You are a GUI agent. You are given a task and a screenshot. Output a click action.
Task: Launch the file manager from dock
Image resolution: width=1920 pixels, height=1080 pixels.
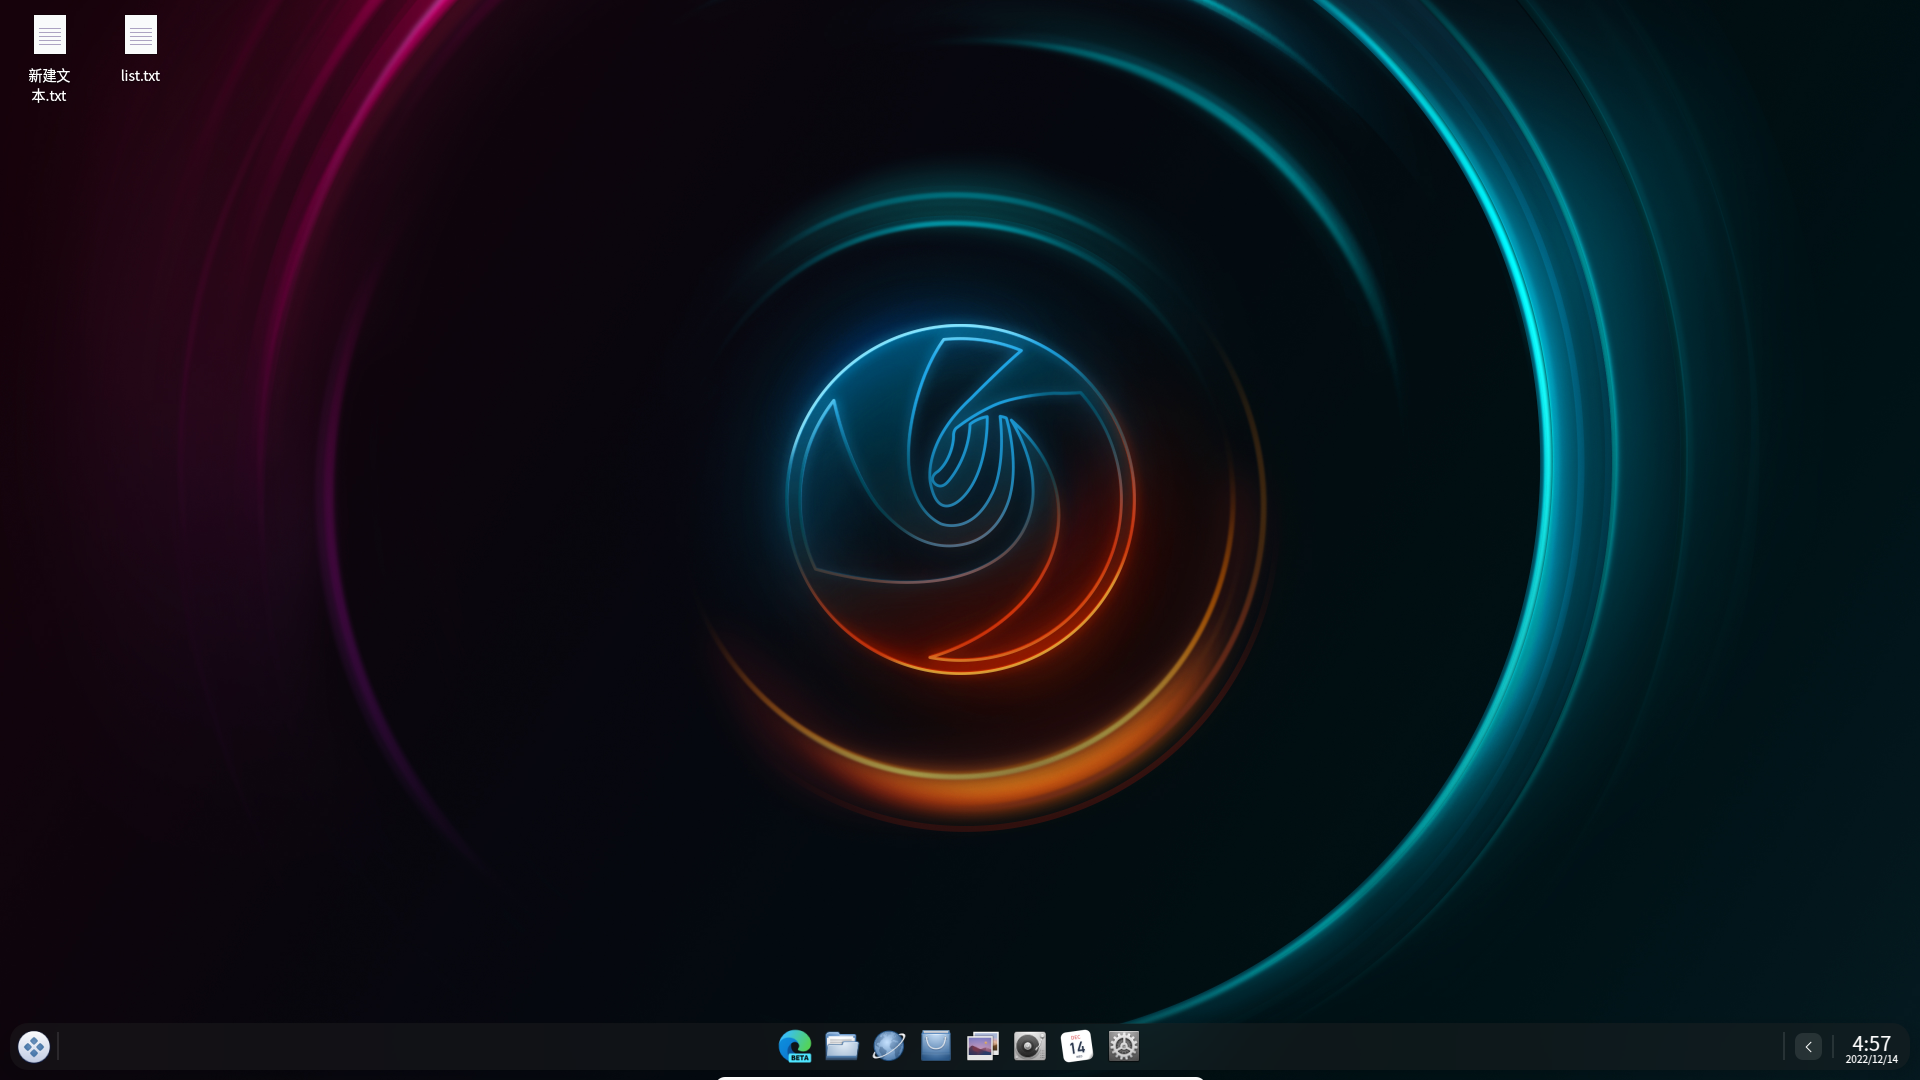coord(842,1046)
